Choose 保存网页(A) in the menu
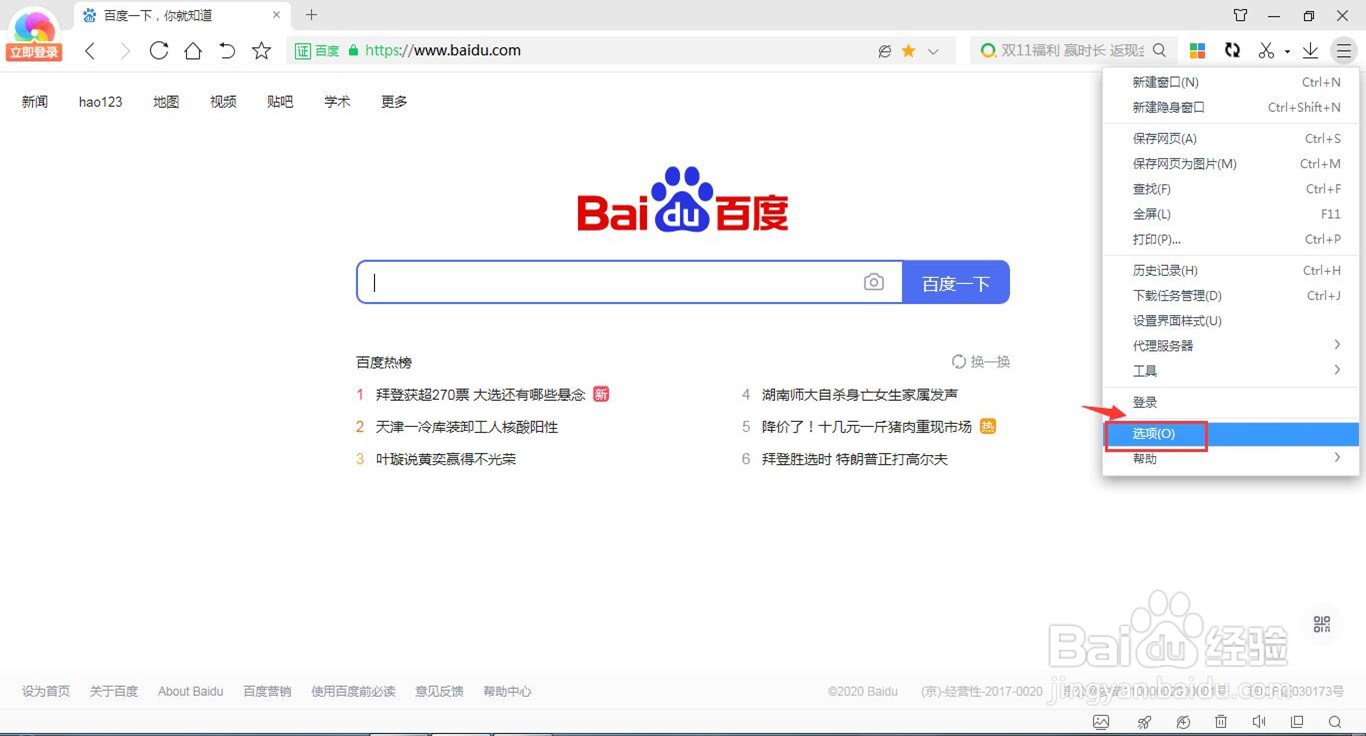 point(1231,138)
